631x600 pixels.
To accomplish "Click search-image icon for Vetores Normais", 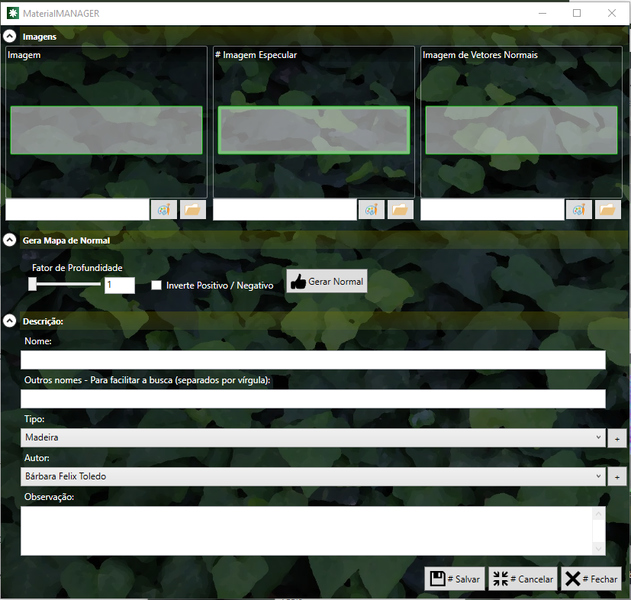I will pyautogui.click(x=579, y=209).
